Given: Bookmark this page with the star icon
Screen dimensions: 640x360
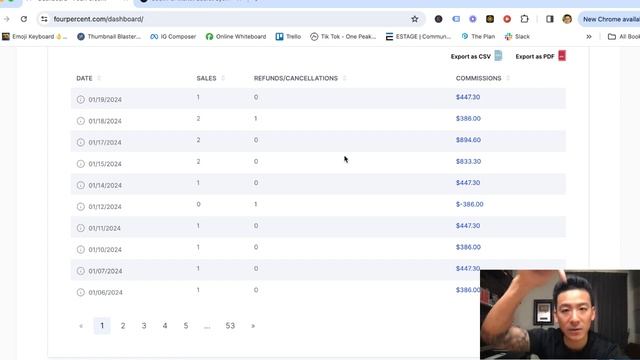Looking at the screenshot, I should point(415,19).
